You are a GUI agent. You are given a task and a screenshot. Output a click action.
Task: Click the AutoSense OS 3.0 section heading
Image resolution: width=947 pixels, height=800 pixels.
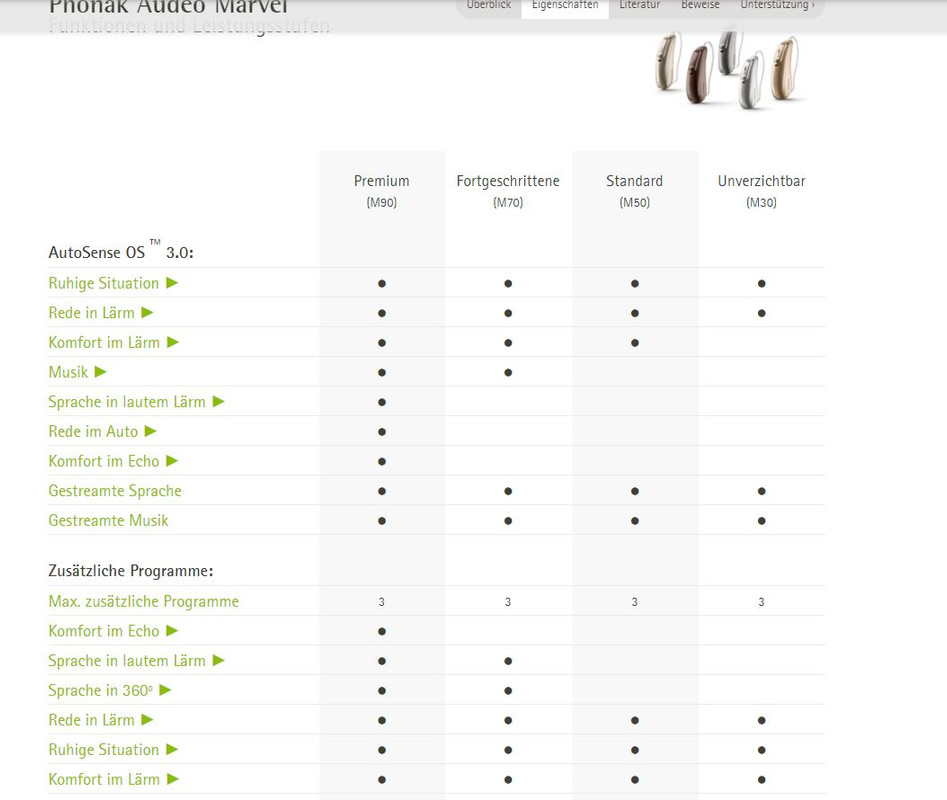(x=121, y=250)
